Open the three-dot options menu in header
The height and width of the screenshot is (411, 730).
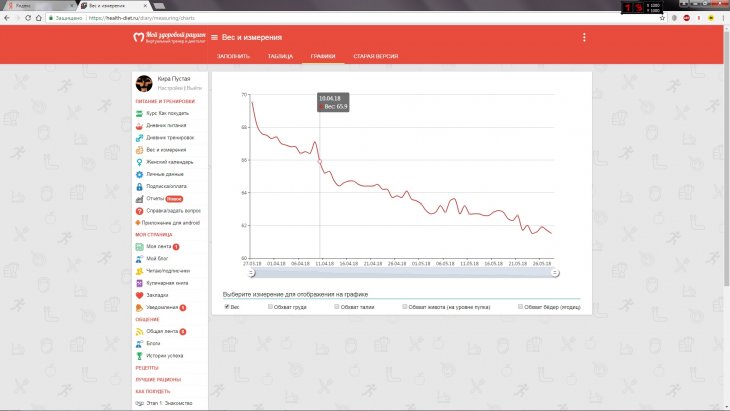(584, 38)
